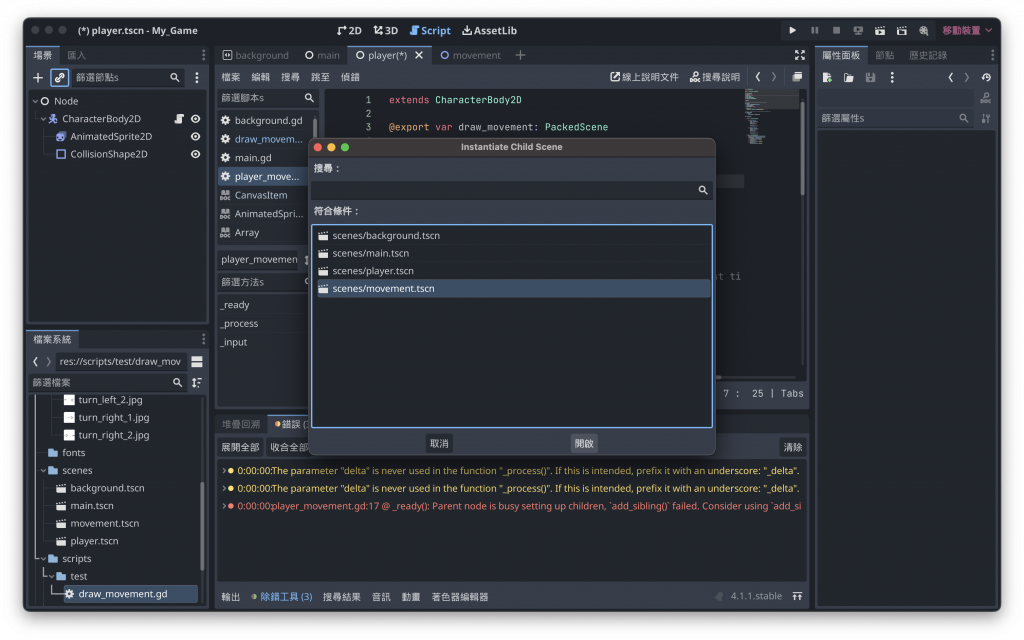
Task: Click 取消 button in Instantiate dialog
Action: [x=439, y=444]
